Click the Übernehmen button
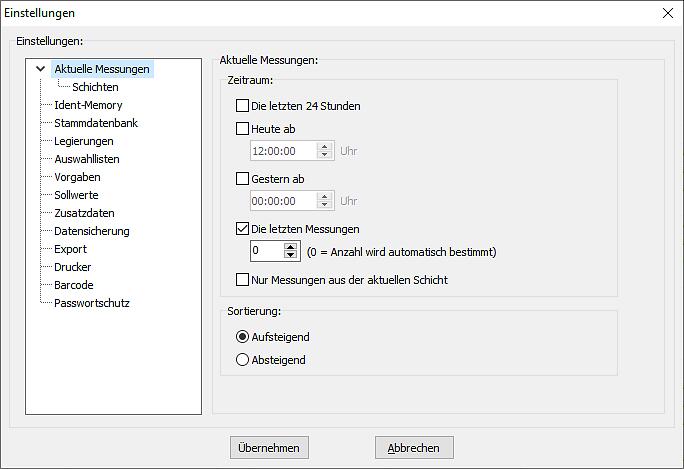The image size is (684, 469). 269,448
